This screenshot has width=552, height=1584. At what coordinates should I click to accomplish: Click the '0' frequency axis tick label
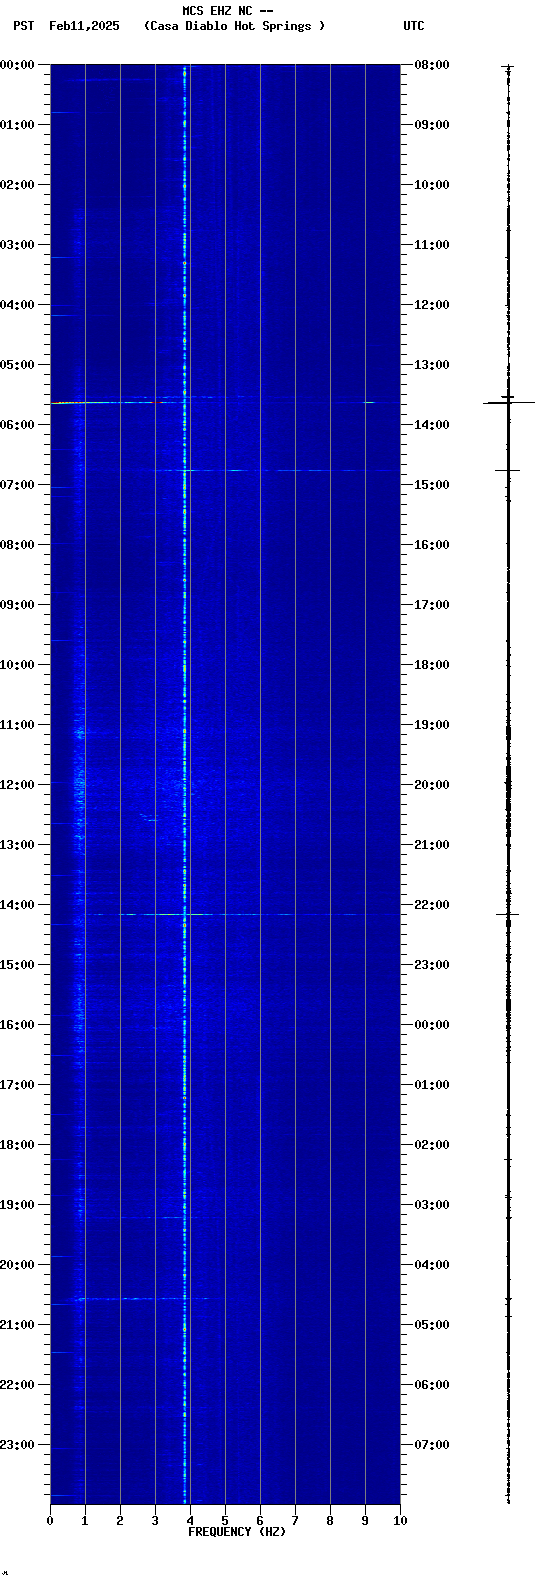(x=50, y=1521)
